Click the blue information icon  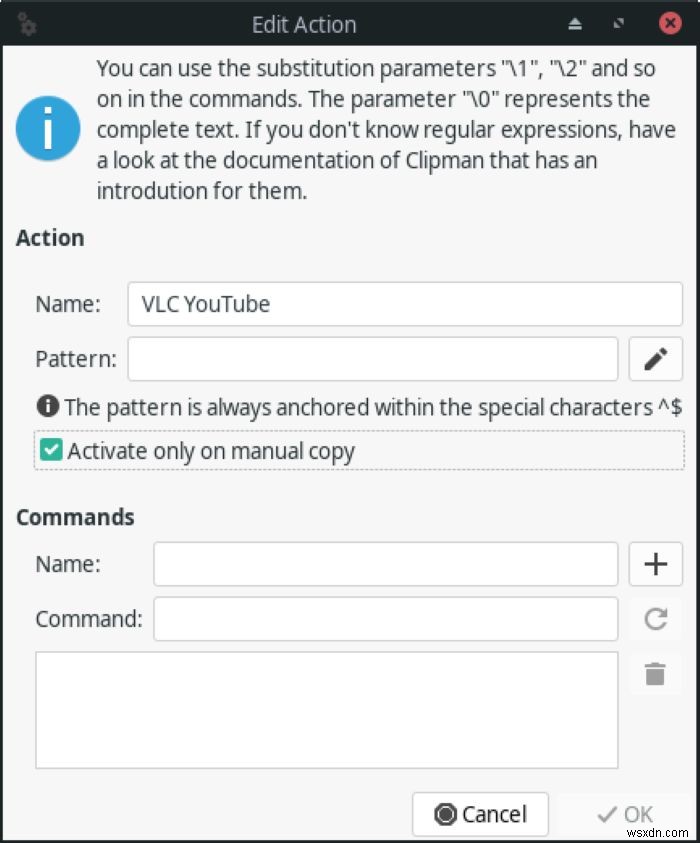(x=47, y=128)
